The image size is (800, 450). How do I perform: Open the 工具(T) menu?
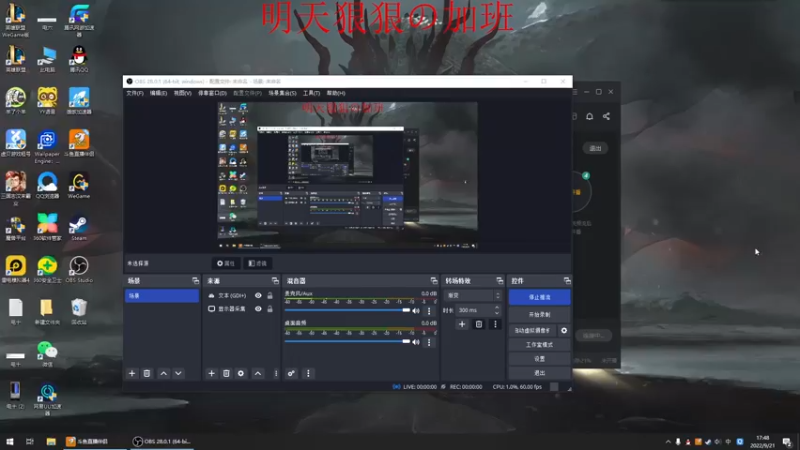click(x=311, y=93)
